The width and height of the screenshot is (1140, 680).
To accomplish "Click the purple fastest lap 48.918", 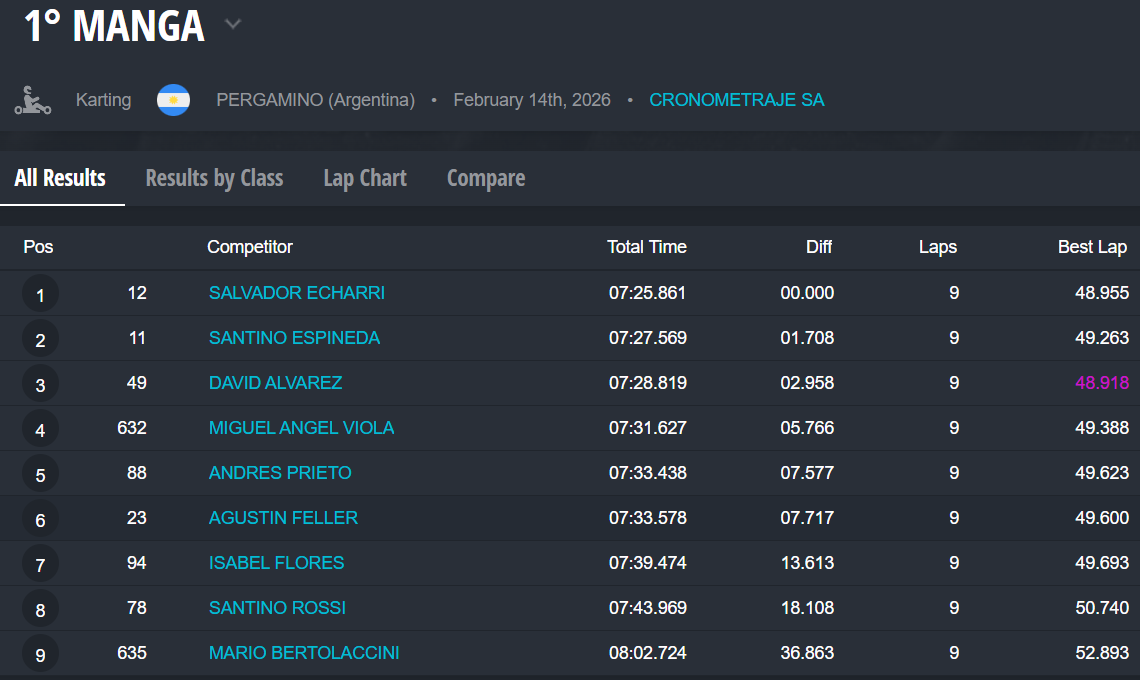I will pos(1101,383).
